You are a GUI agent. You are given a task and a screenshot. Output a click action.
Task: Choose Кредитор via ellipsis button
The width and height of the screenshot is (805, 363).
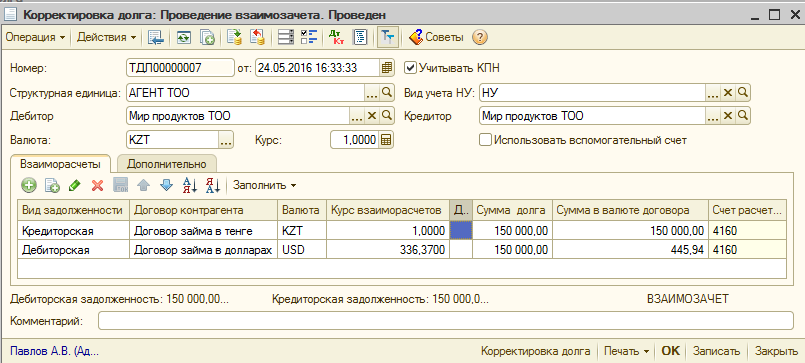(712, 116)
